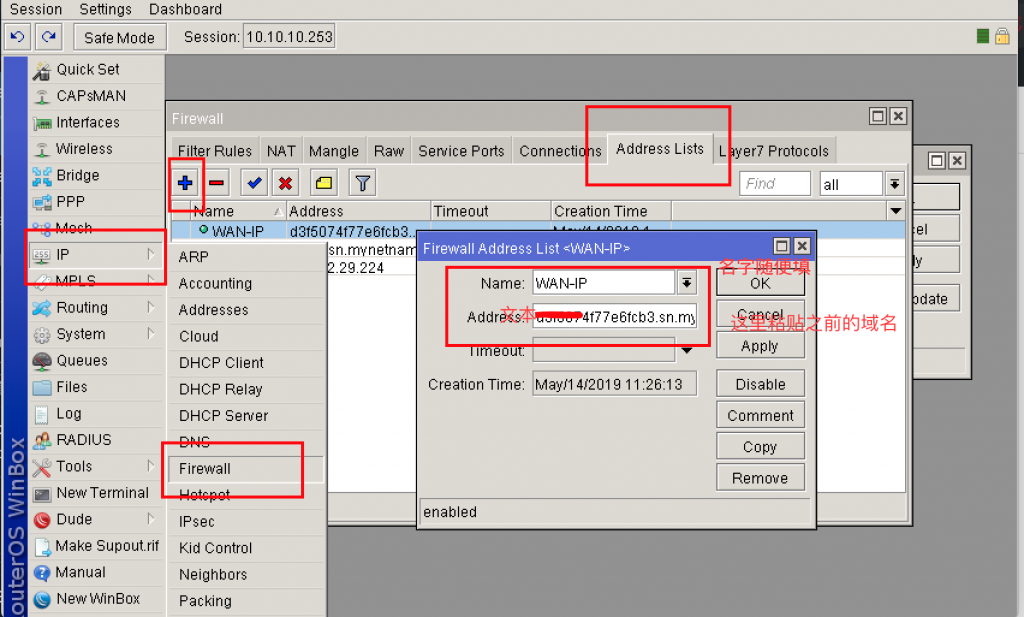Switch to Service Ports tab
This screenshot has width=1024, height=617.
point(461,151)
